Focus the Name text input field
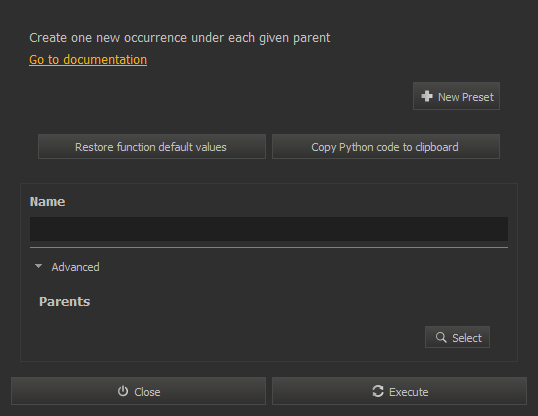 pos(269,229)
